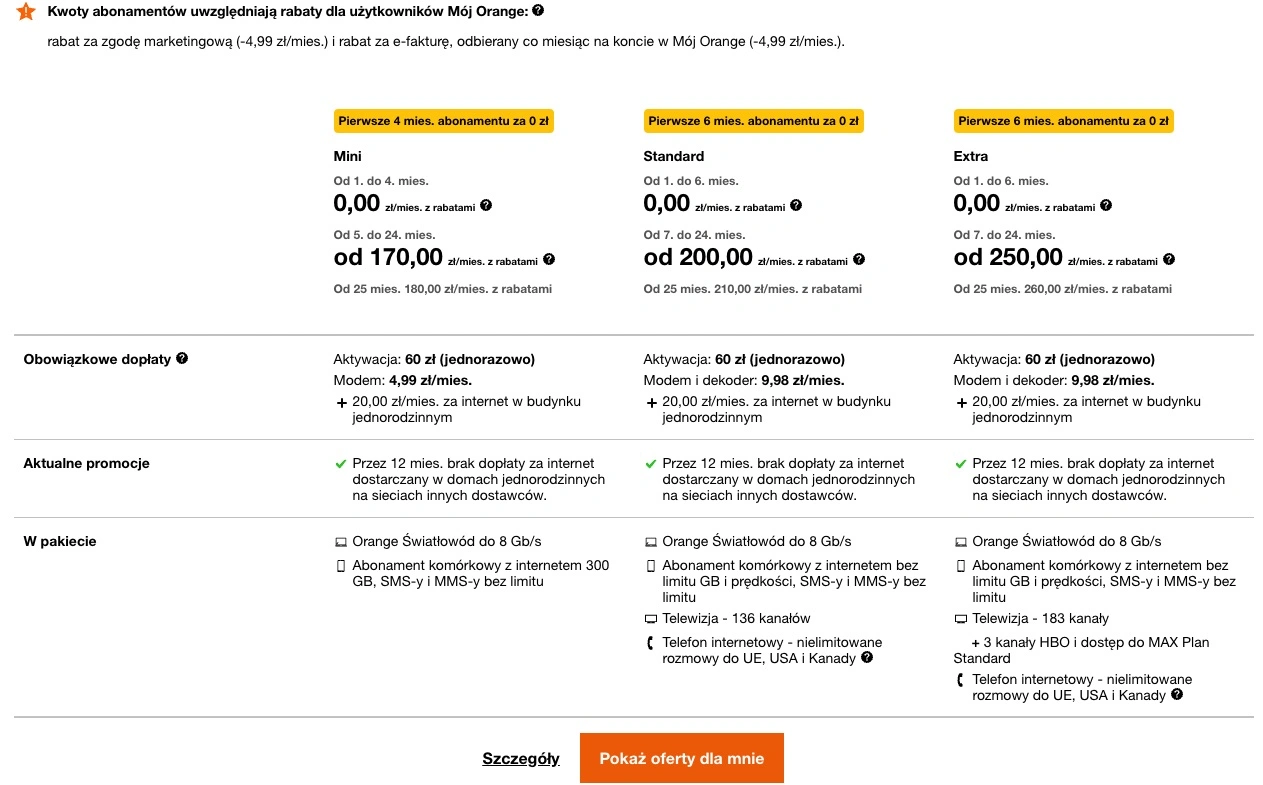The height and width of the screenshot is (785, 1263).
Task: Open help icon beside Extra 250,00 price
Action: click(x=1169, y=259)
